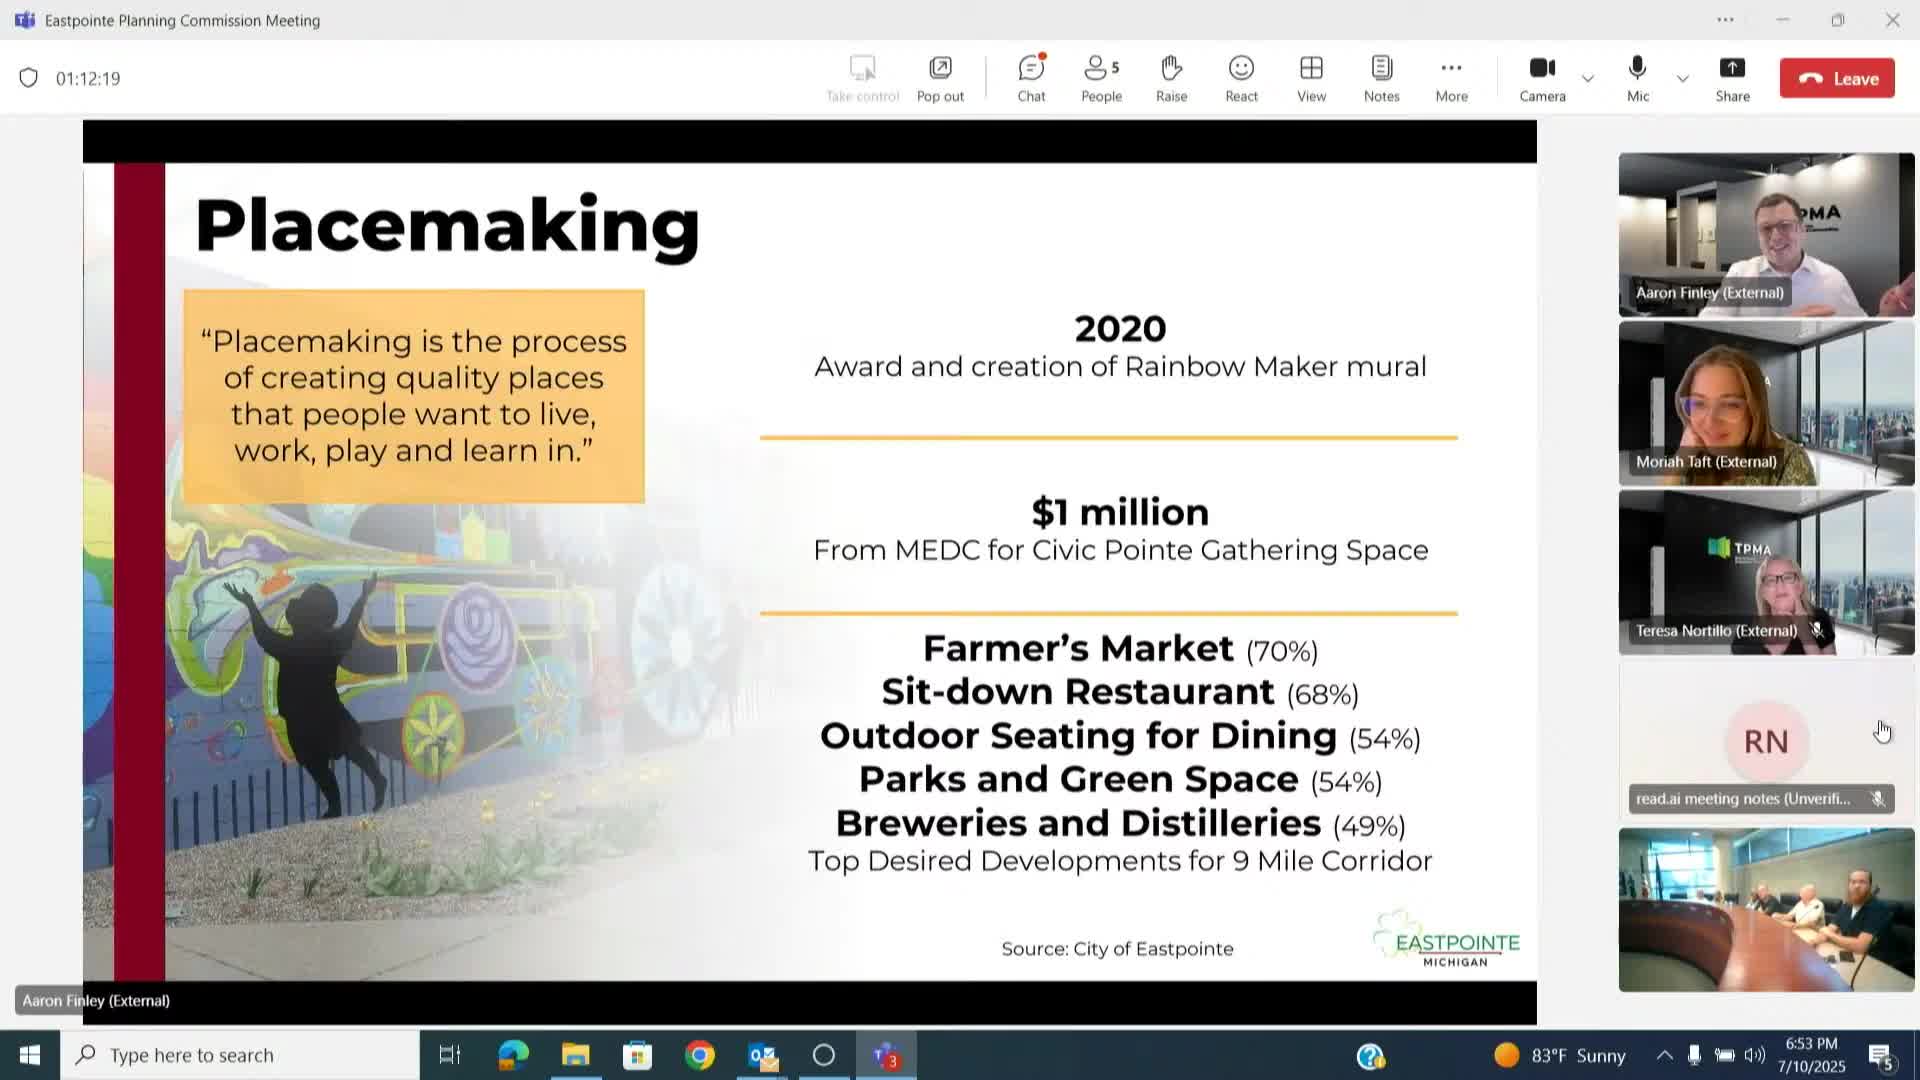Pop out the shared presentation
Screen dimensions: 1920x1080
940,78
